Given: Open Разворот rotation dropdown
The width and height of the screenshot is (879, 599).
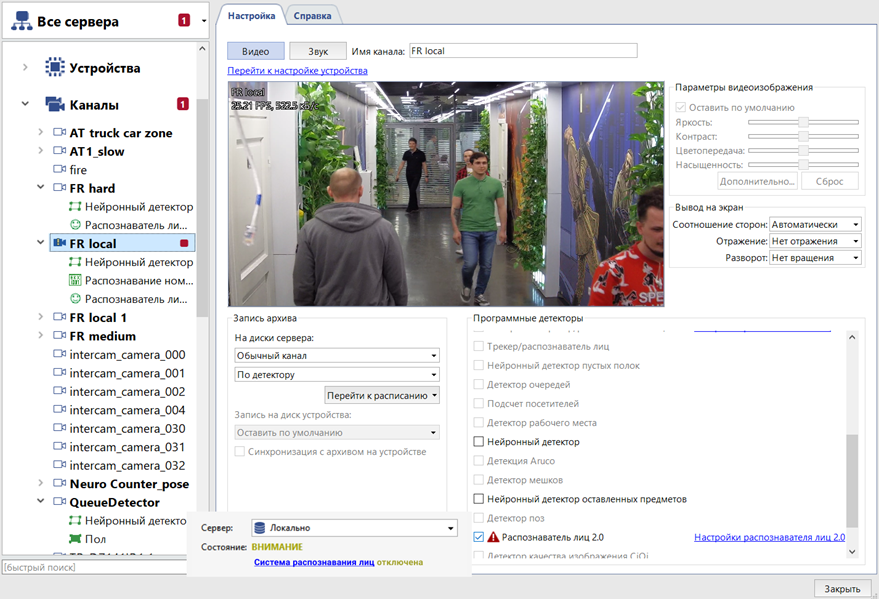Looking at the screenshot, I should [815, 258].
